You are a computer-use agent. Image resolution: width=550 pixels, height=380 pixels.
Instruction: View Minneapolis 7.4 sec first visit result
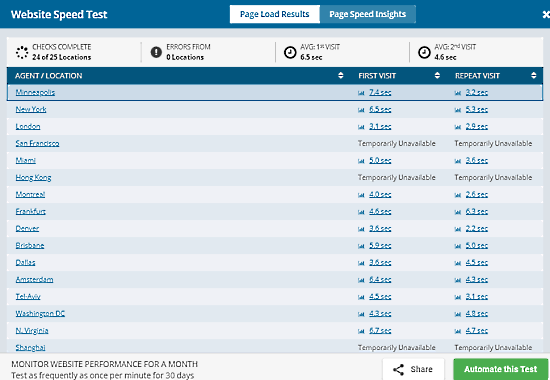pos(380,92)
